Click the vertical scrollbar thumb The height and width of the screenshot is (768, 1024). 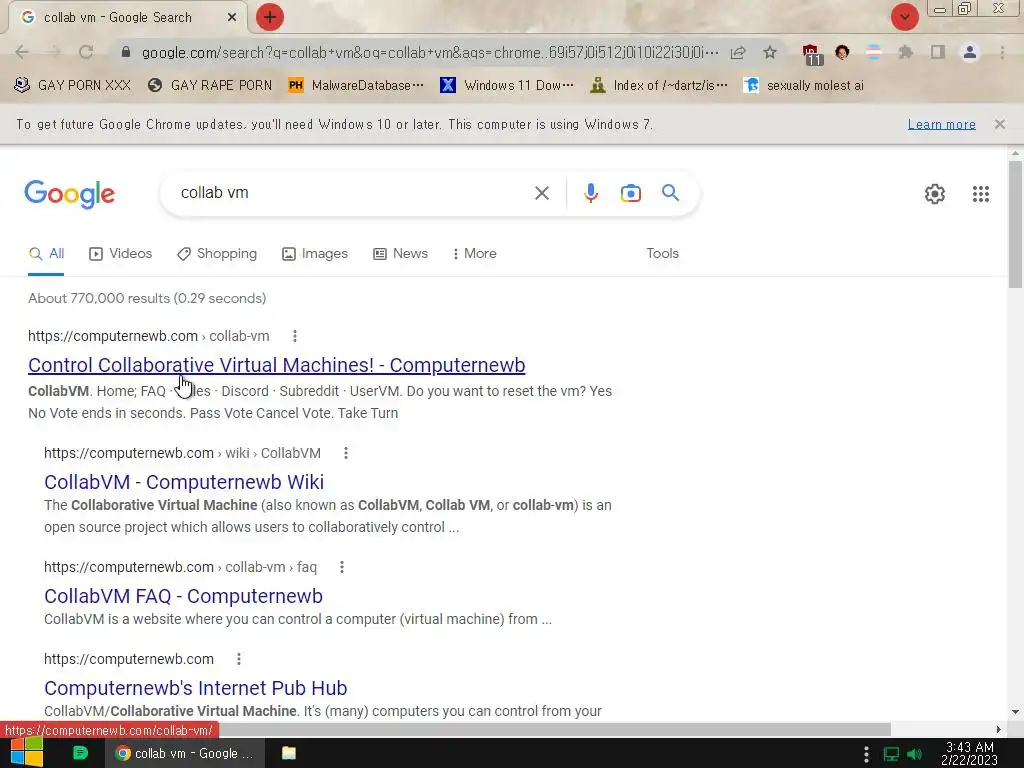pos(1015,224)
